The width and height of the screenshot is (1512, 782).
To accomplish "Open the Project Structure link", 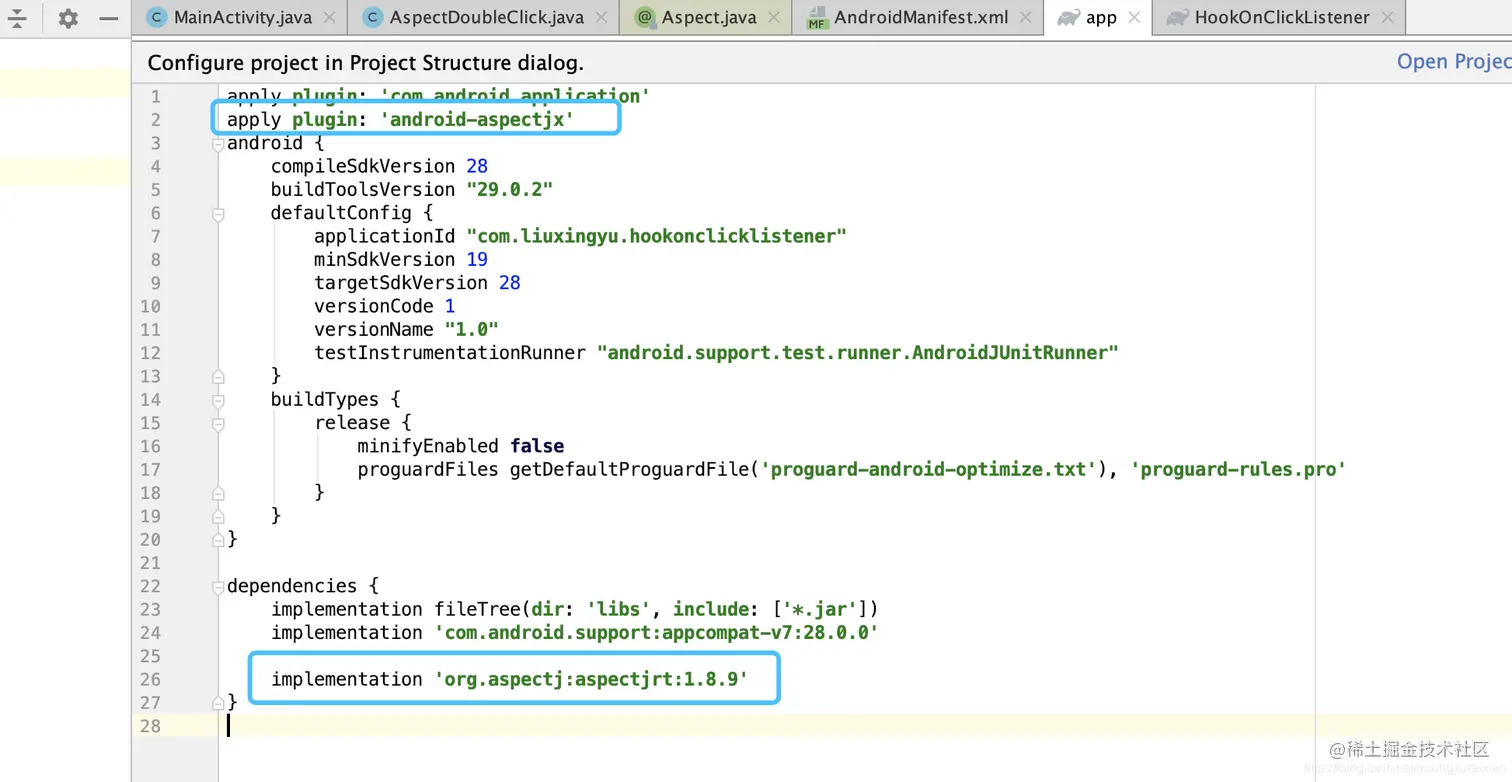I will pyautogui.click(x=1454, y=62).
